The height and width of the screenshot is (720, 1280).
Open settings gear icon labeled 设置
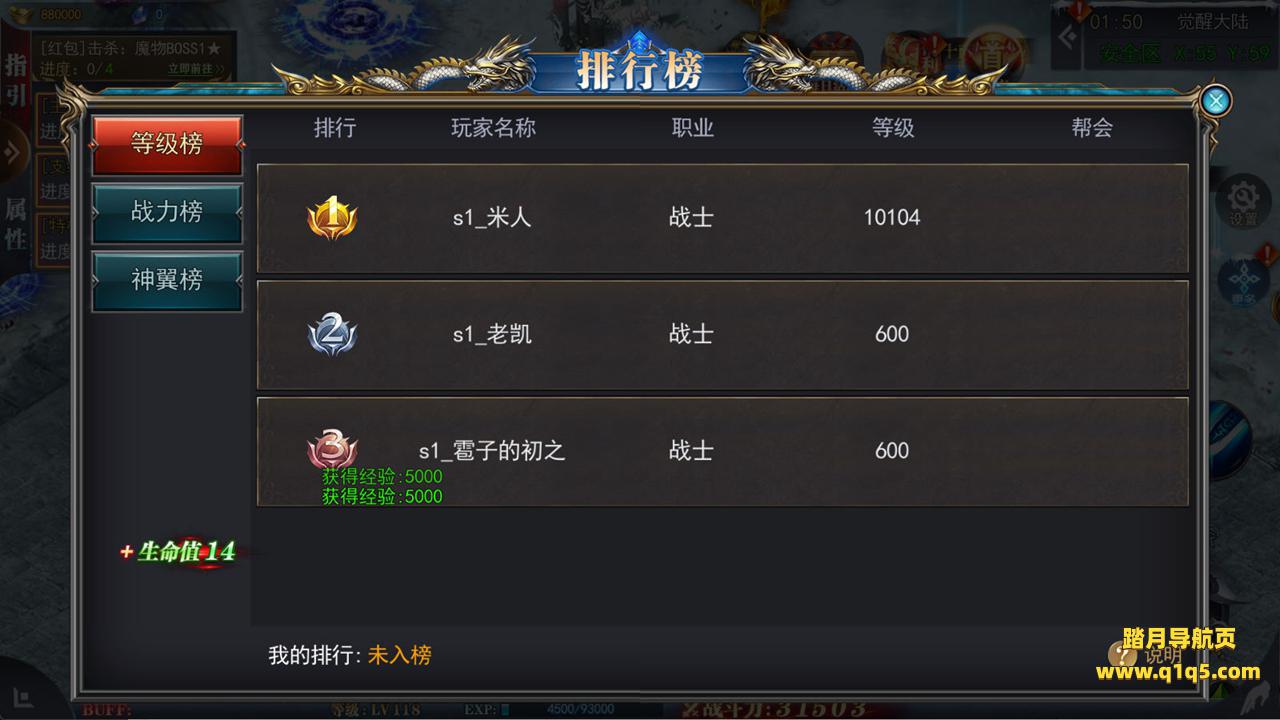pos(1243,200)
